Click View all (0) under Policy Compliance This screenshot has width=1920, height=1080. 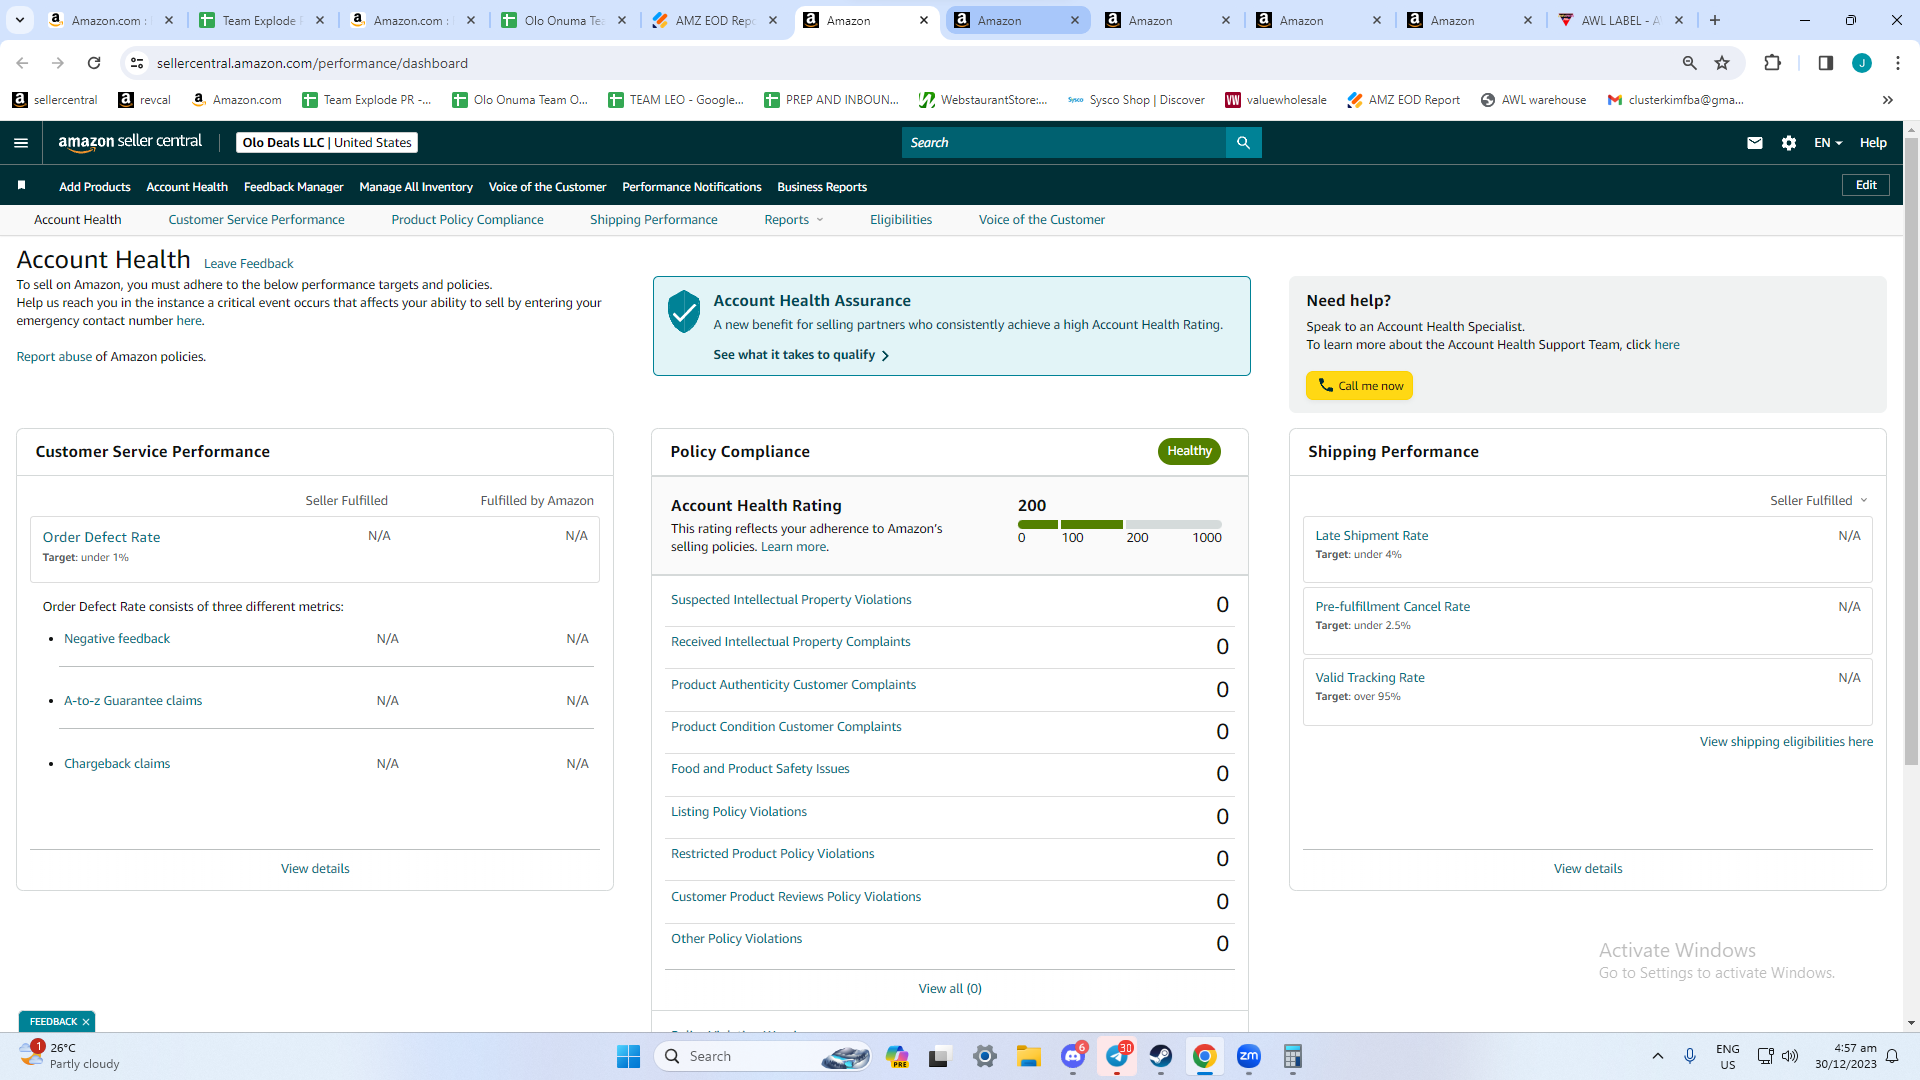coord(950,989)
